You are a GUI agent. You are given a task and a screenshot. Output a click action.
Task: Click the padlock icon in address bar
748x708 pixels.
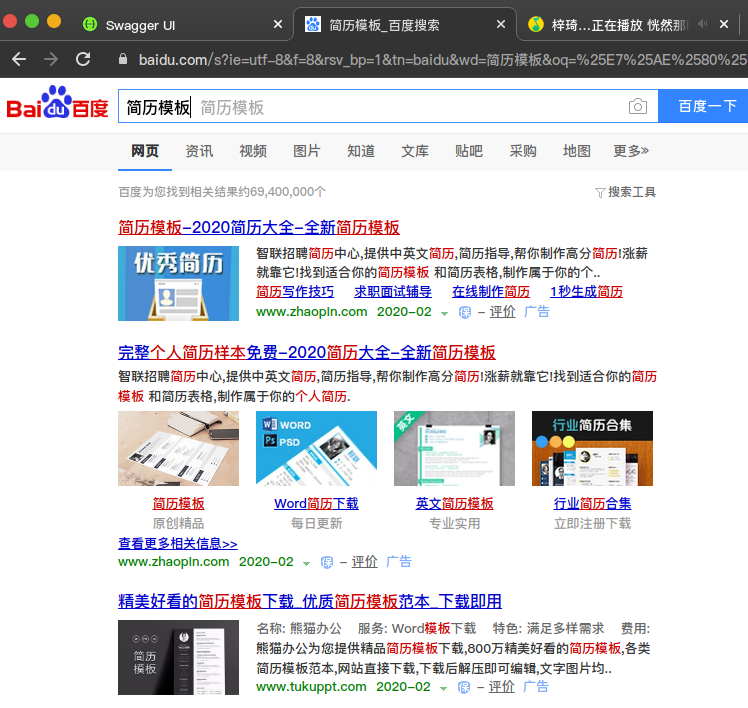coord(123,59)
